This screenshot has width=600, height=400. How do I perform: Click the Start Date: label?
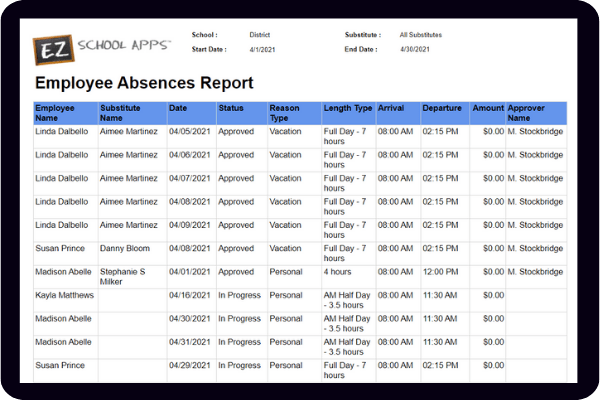pos(209,49)
